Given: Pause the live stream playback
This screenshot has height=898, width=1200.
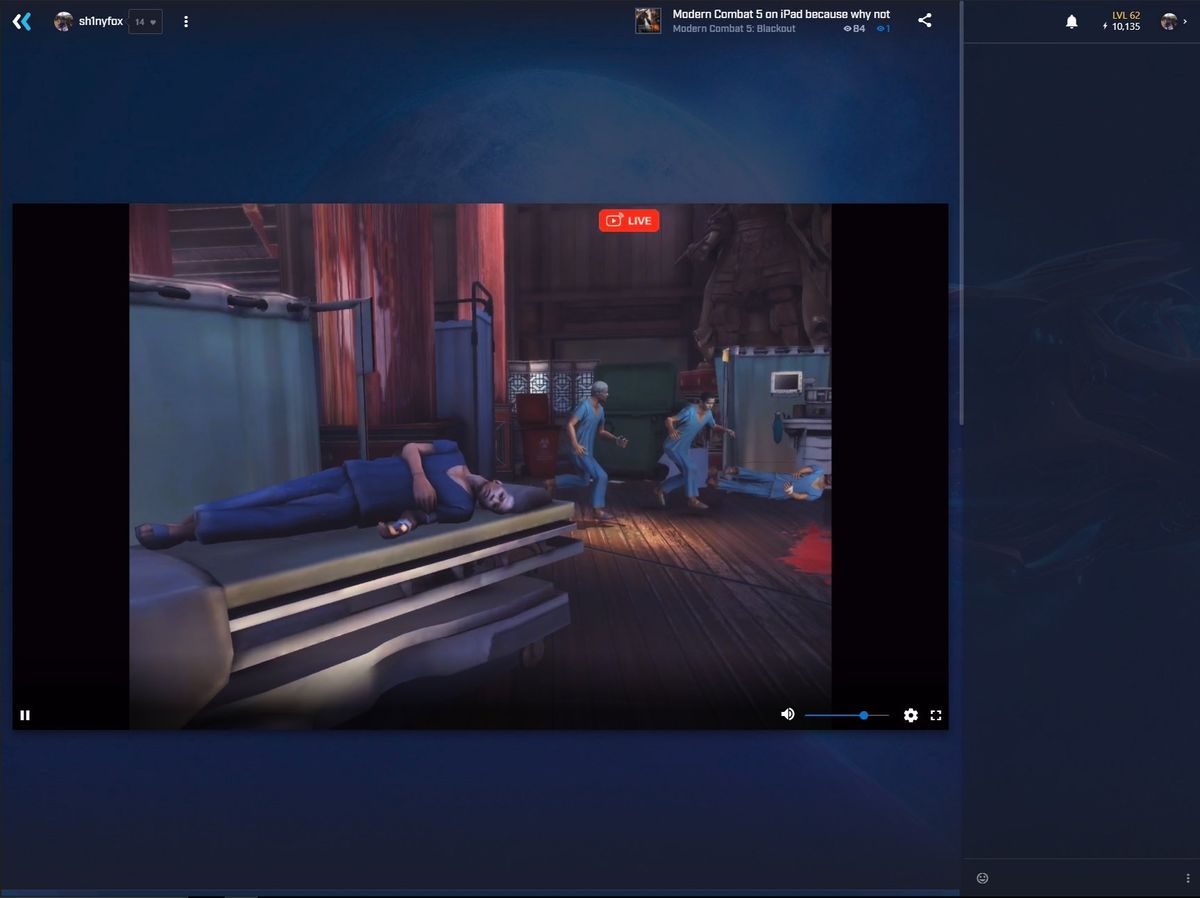Looking at the screenshot, I should pyautogui.click(x=25, y=714).
